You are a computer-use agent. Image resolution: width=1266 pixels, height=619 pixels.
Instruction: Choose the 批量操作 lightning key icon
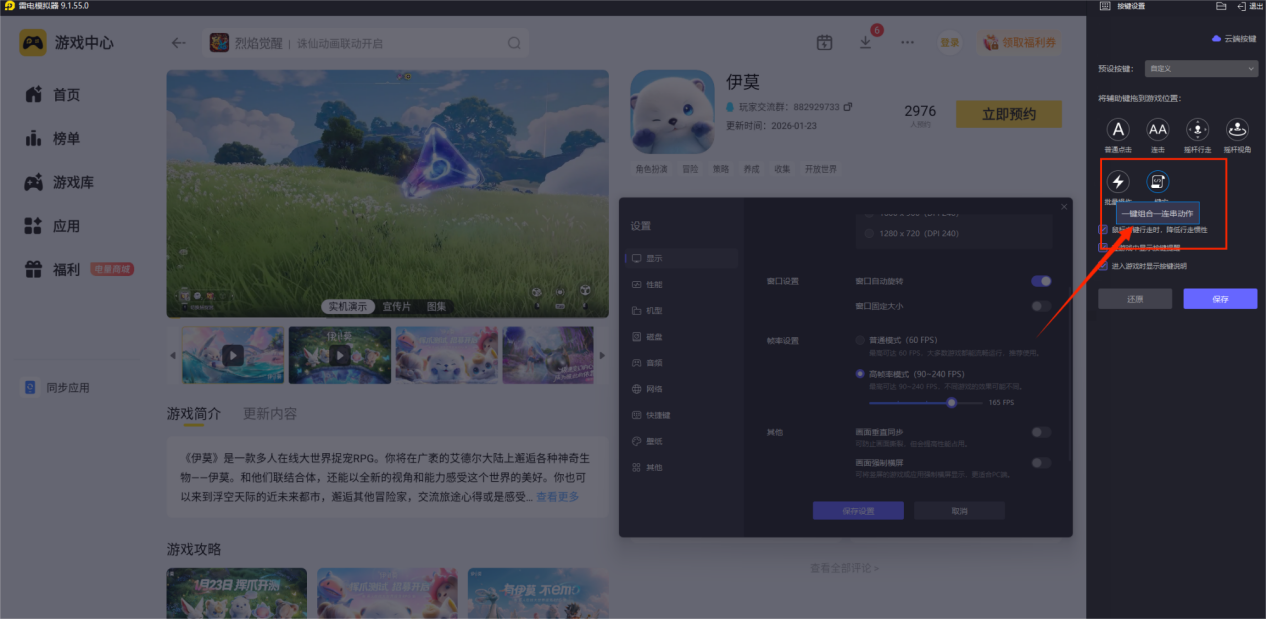[1118, 182]
